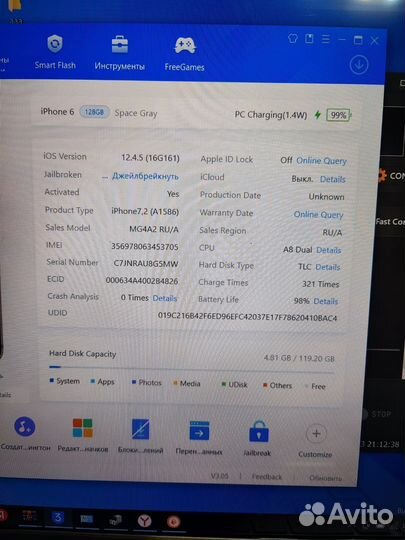Open the hamburger menu in title bar
405x540 pixels.
click(325, 39)
